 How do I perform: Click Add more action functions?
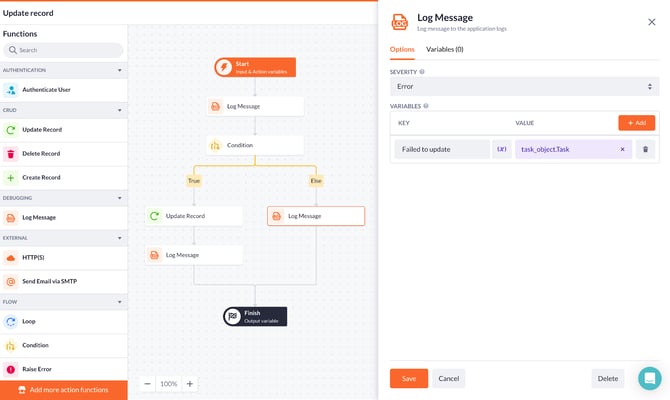click(x=64, y=390)
